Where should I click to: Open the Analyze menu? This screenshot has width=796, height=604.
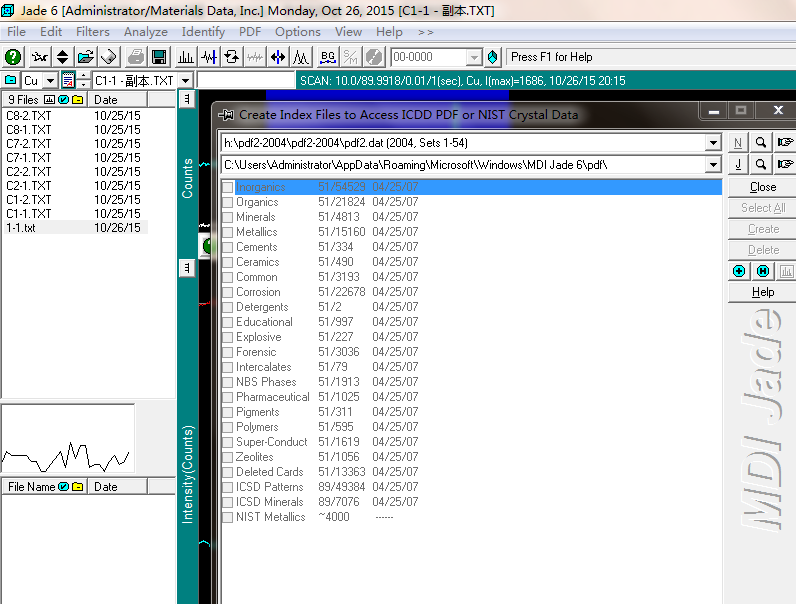coord(146,32)
